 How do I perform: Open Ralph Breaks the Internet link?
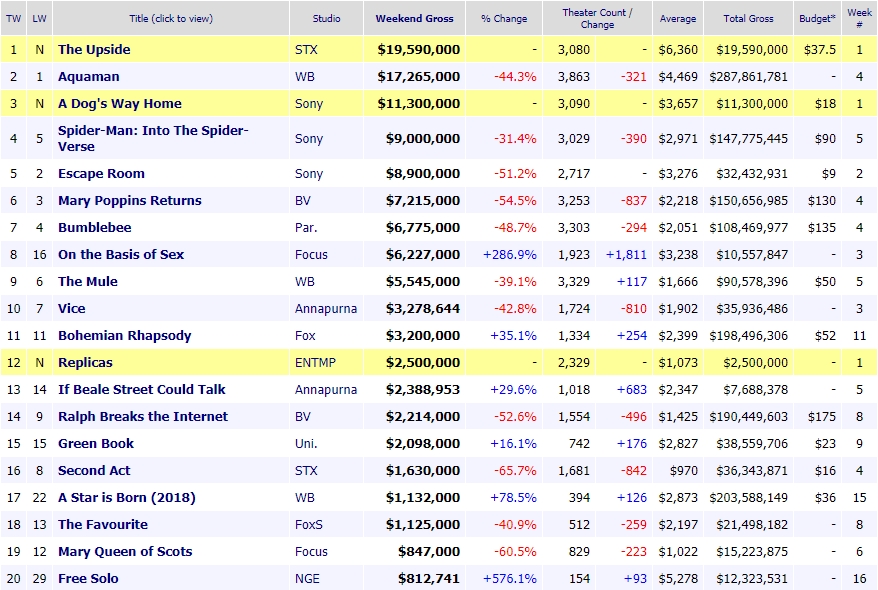point(143,416)
